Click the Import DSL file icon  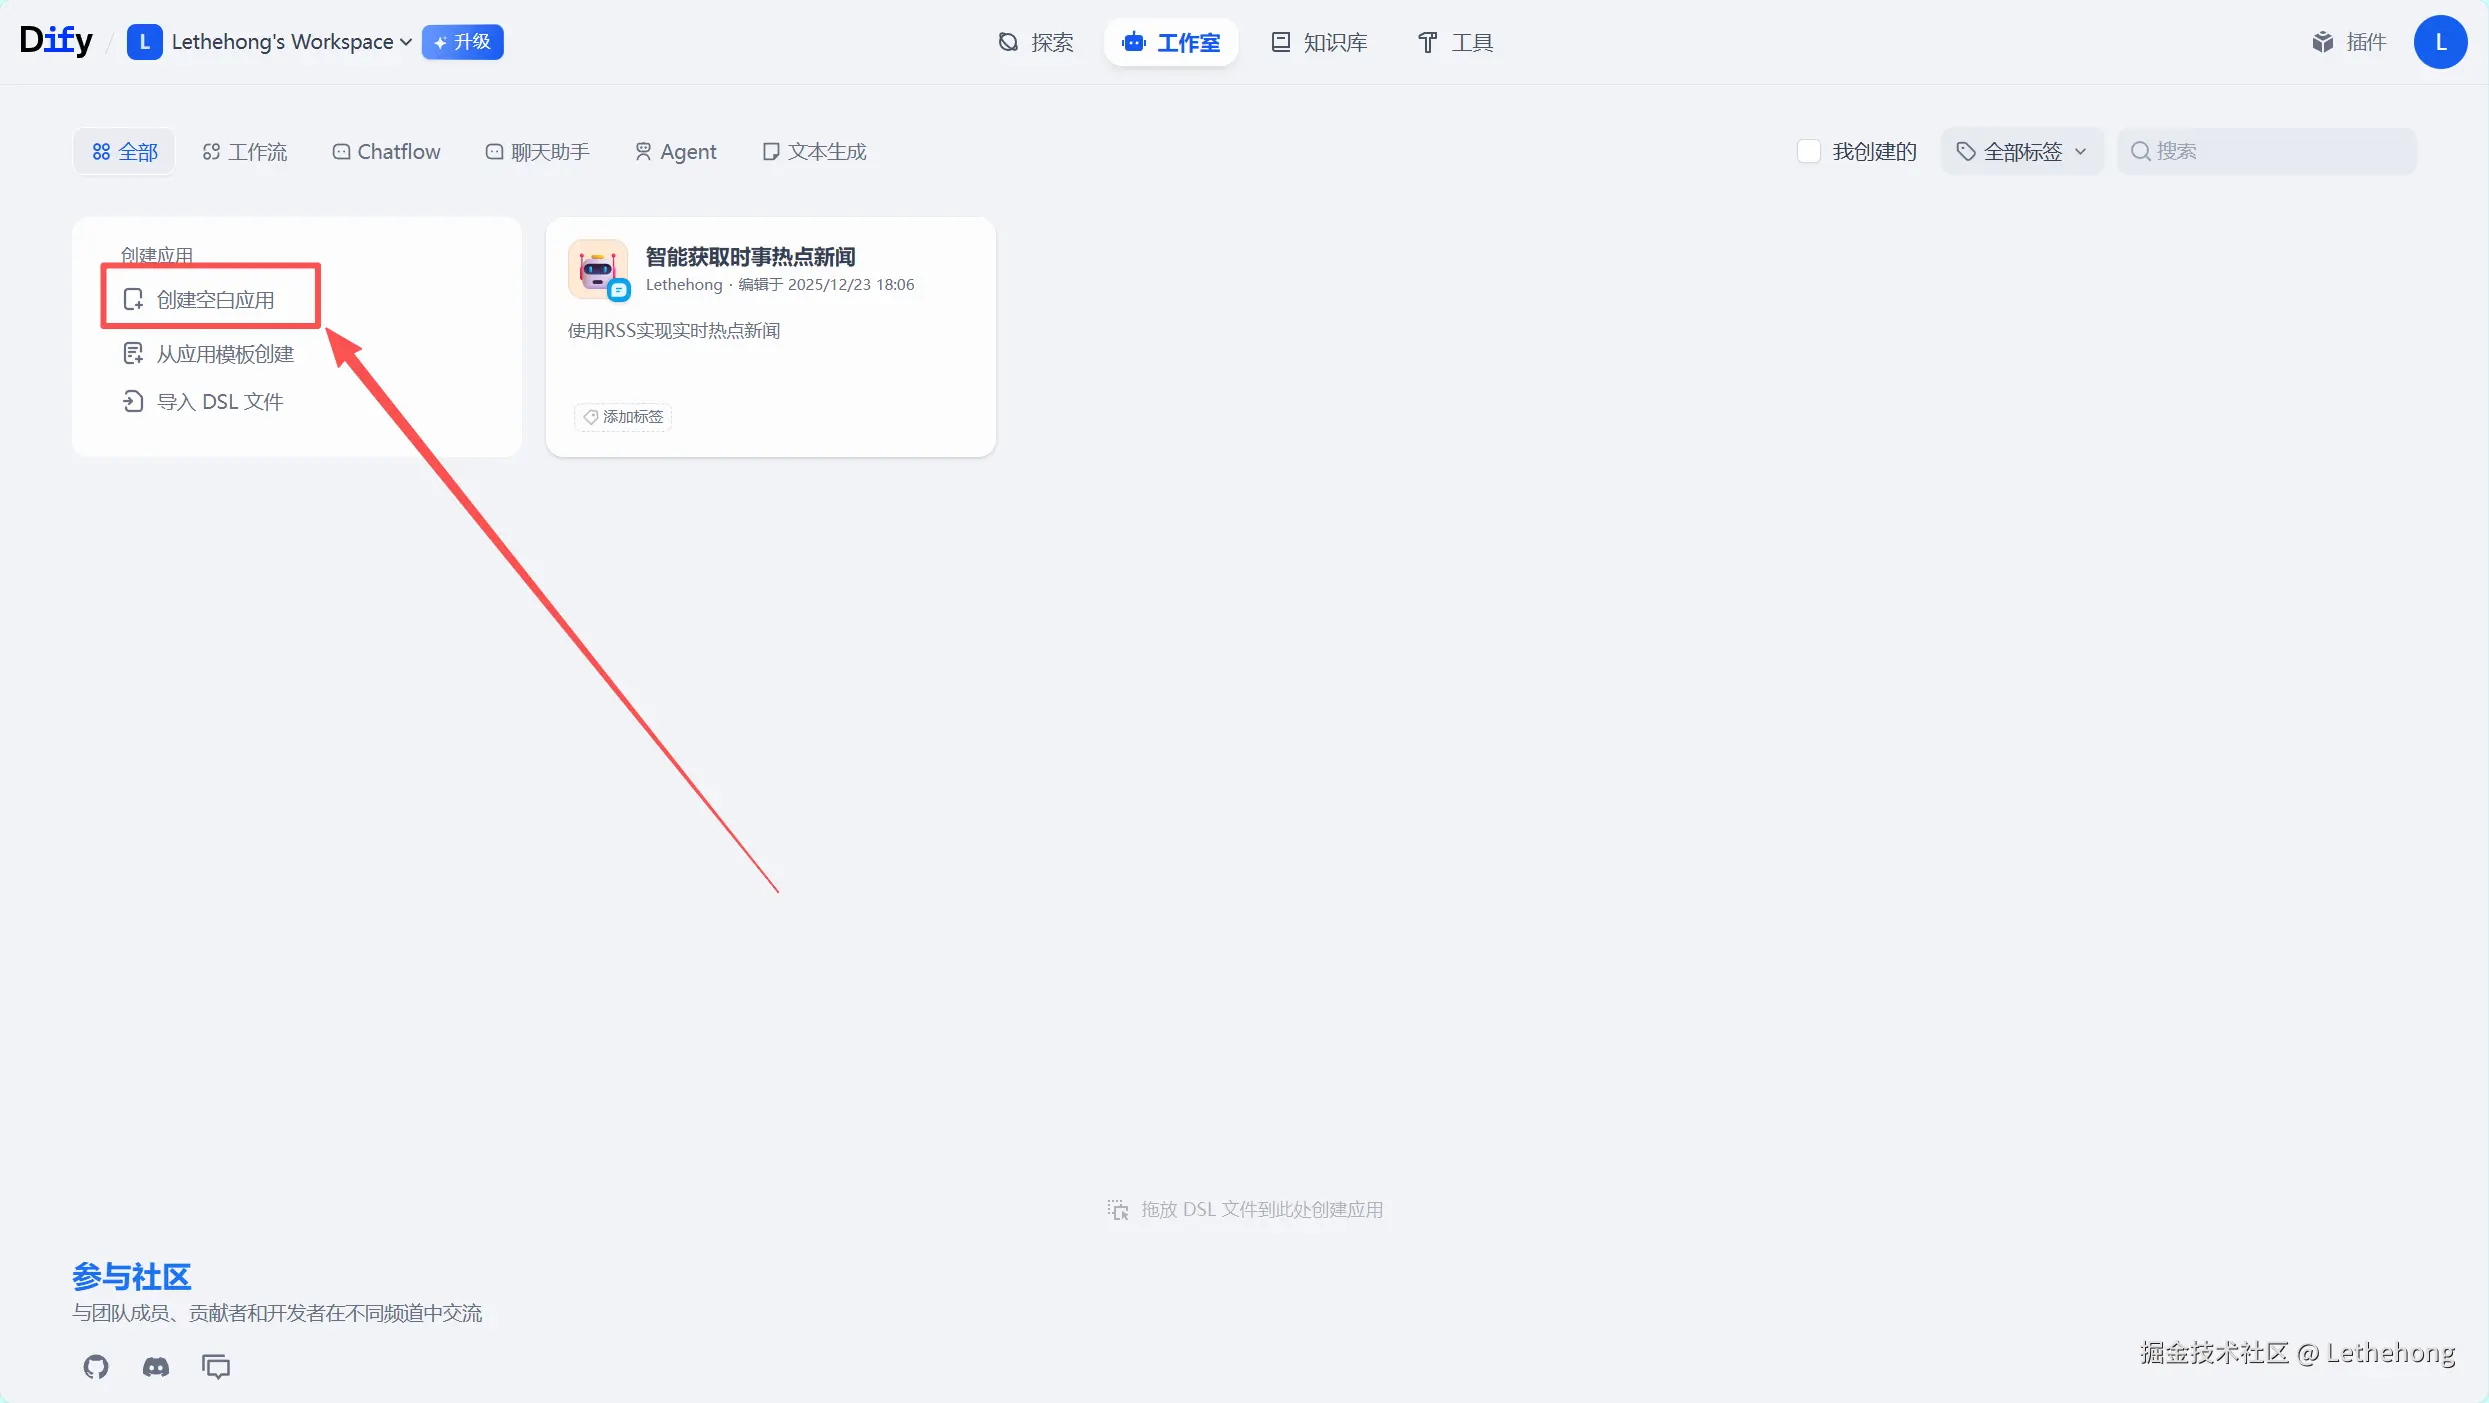pos(133,402)
